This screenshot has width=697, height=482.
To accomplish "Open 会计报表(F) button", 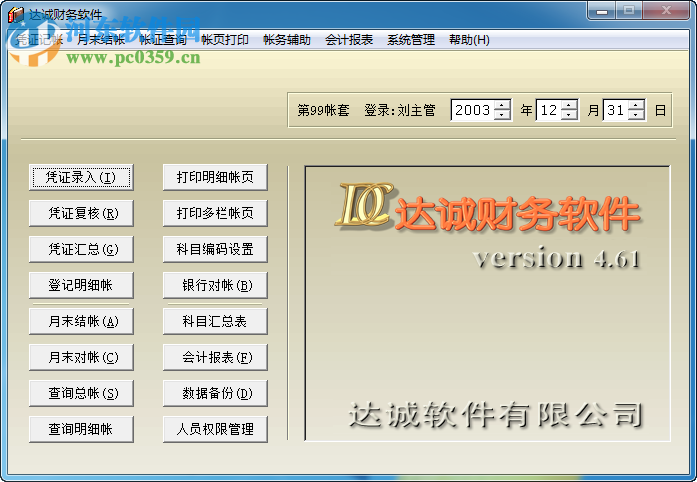I will coord(215,357).
